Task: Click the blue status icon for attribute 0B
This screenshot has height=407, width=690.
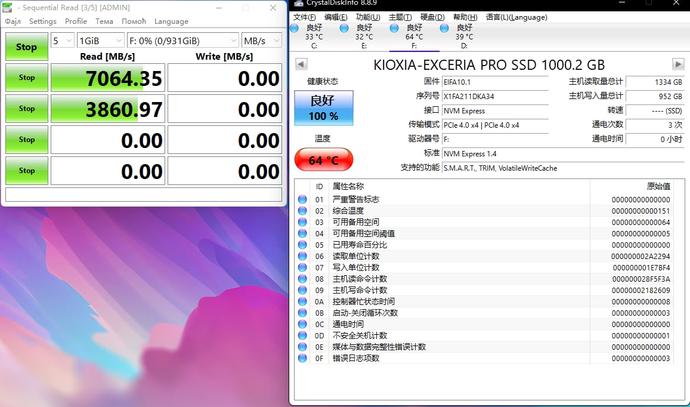Action: (x=302, y=313)
